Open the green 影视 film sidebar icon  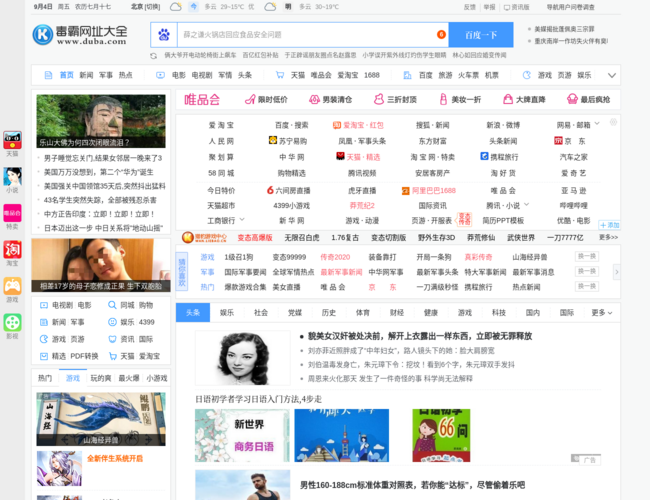[x=12, y=323]
